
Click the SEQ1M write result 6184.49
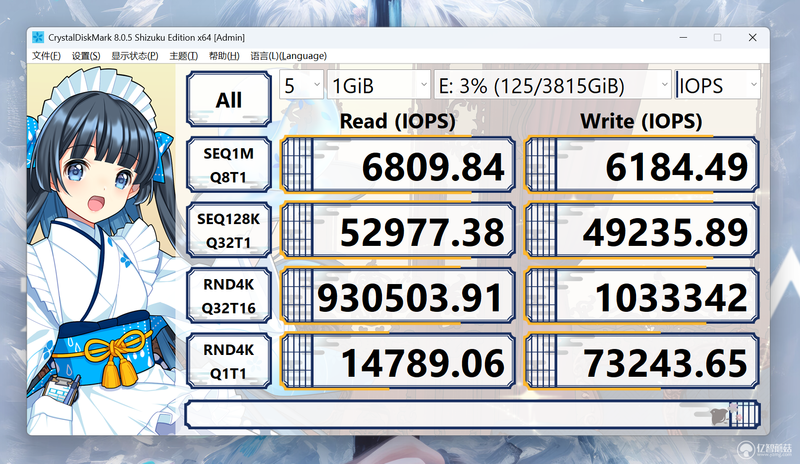642,165
